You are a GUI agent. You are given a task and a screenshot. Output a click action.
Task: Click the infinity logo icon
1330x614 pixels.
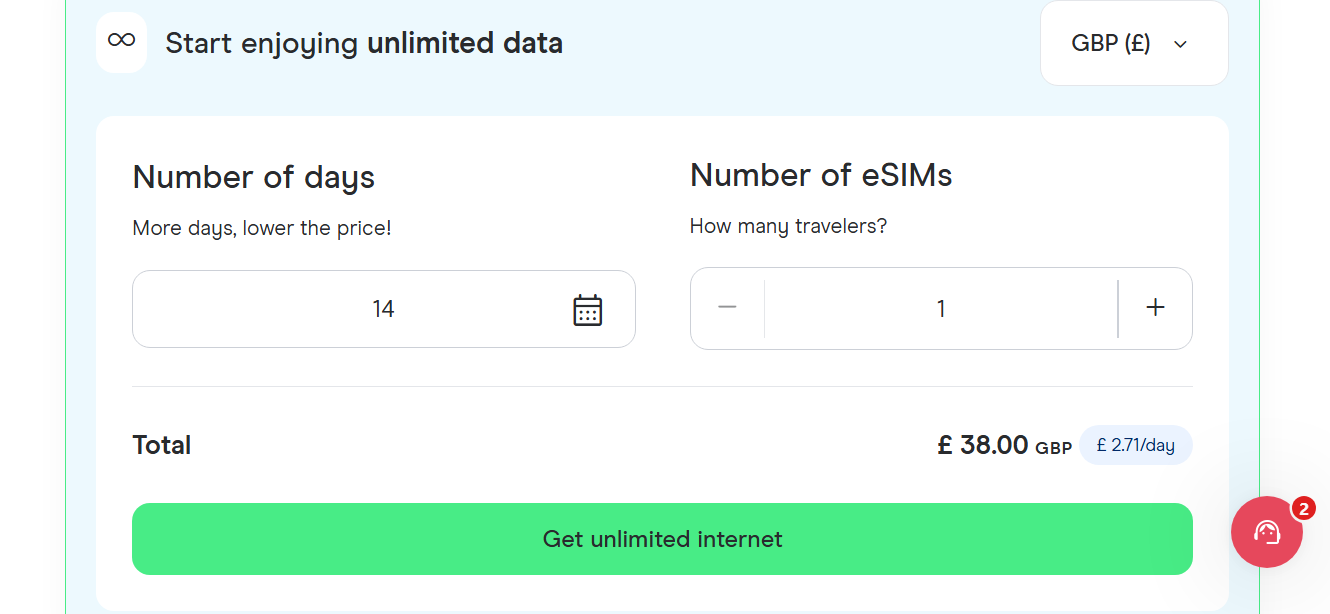click(x=121, y=42)
